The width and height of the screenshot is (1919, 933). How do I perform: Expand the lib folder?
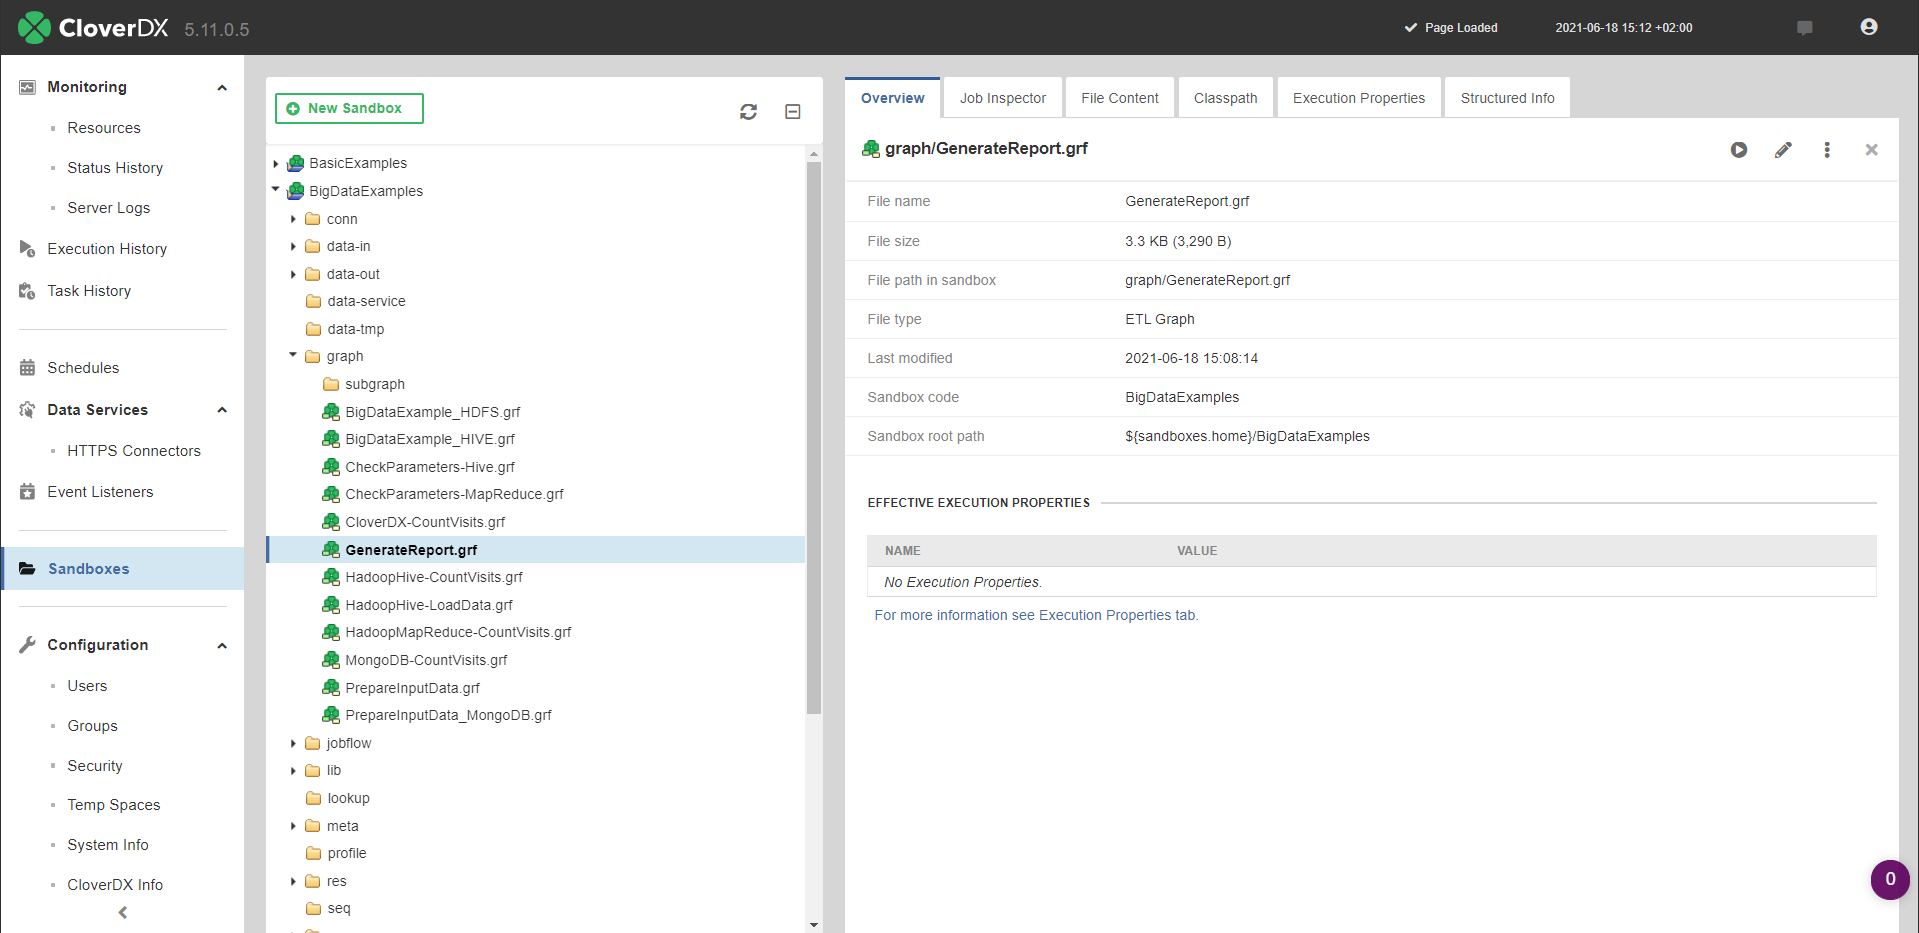pos(293,771)
